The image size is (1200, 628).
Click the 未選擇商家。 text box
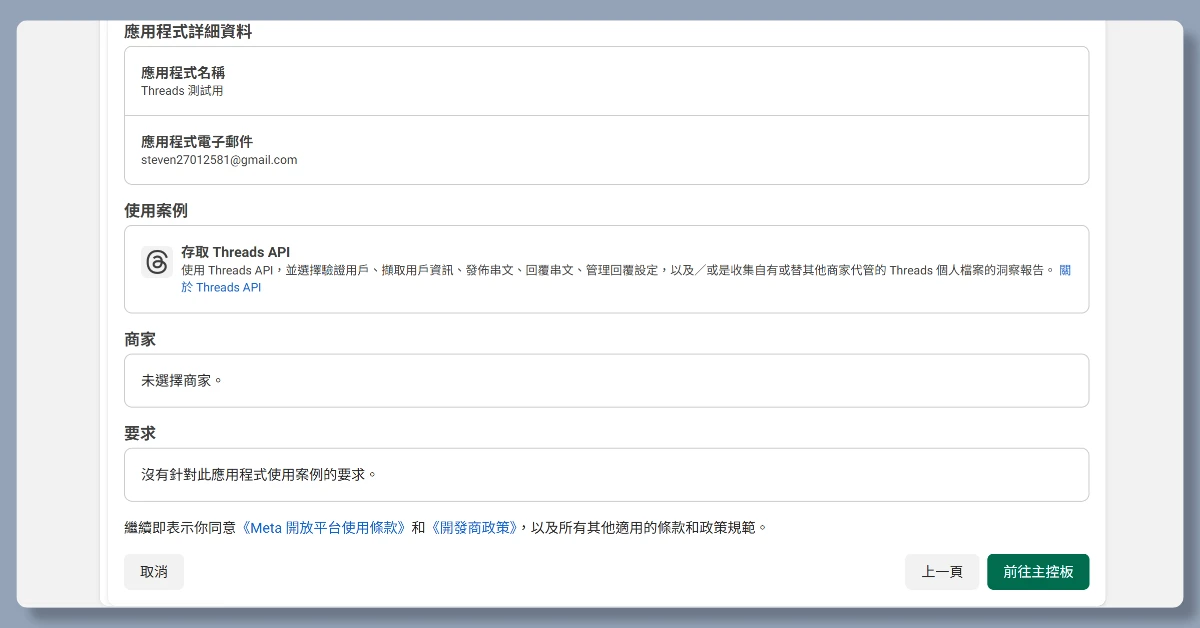(606, 380)
